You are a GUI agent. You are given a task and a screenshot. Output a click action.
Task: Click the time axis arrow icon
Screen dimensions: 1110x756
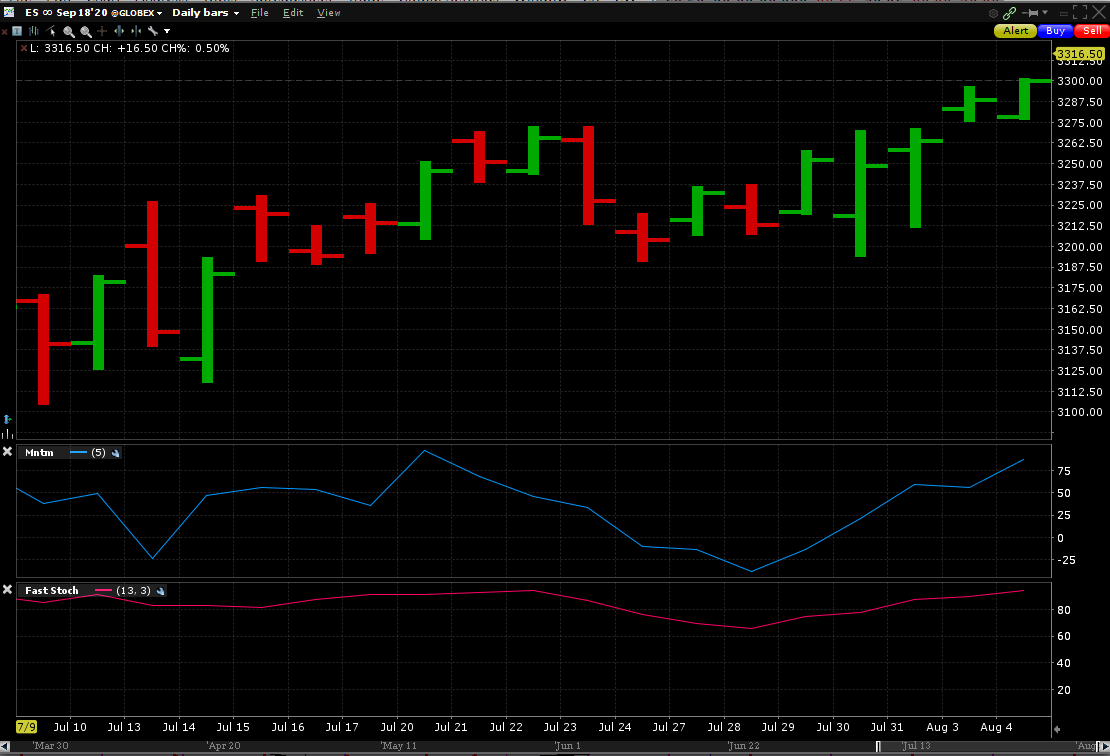(x=1057, y=729)
